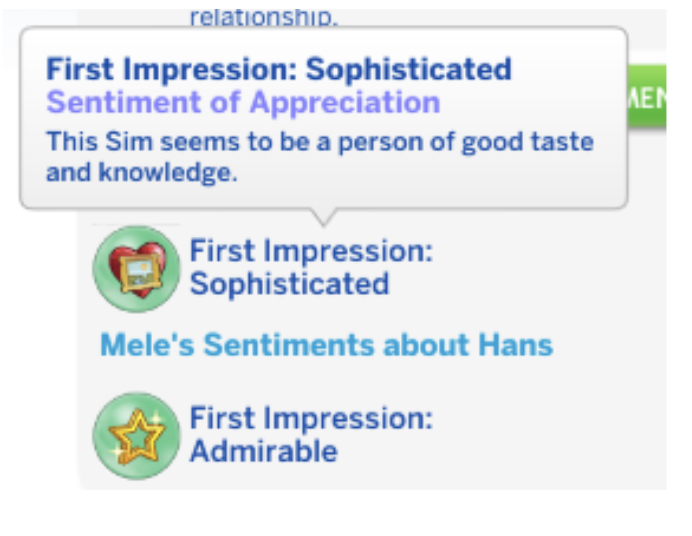Click the green button at right edge
The image size is (692, 536).
[x=647, y=96]
